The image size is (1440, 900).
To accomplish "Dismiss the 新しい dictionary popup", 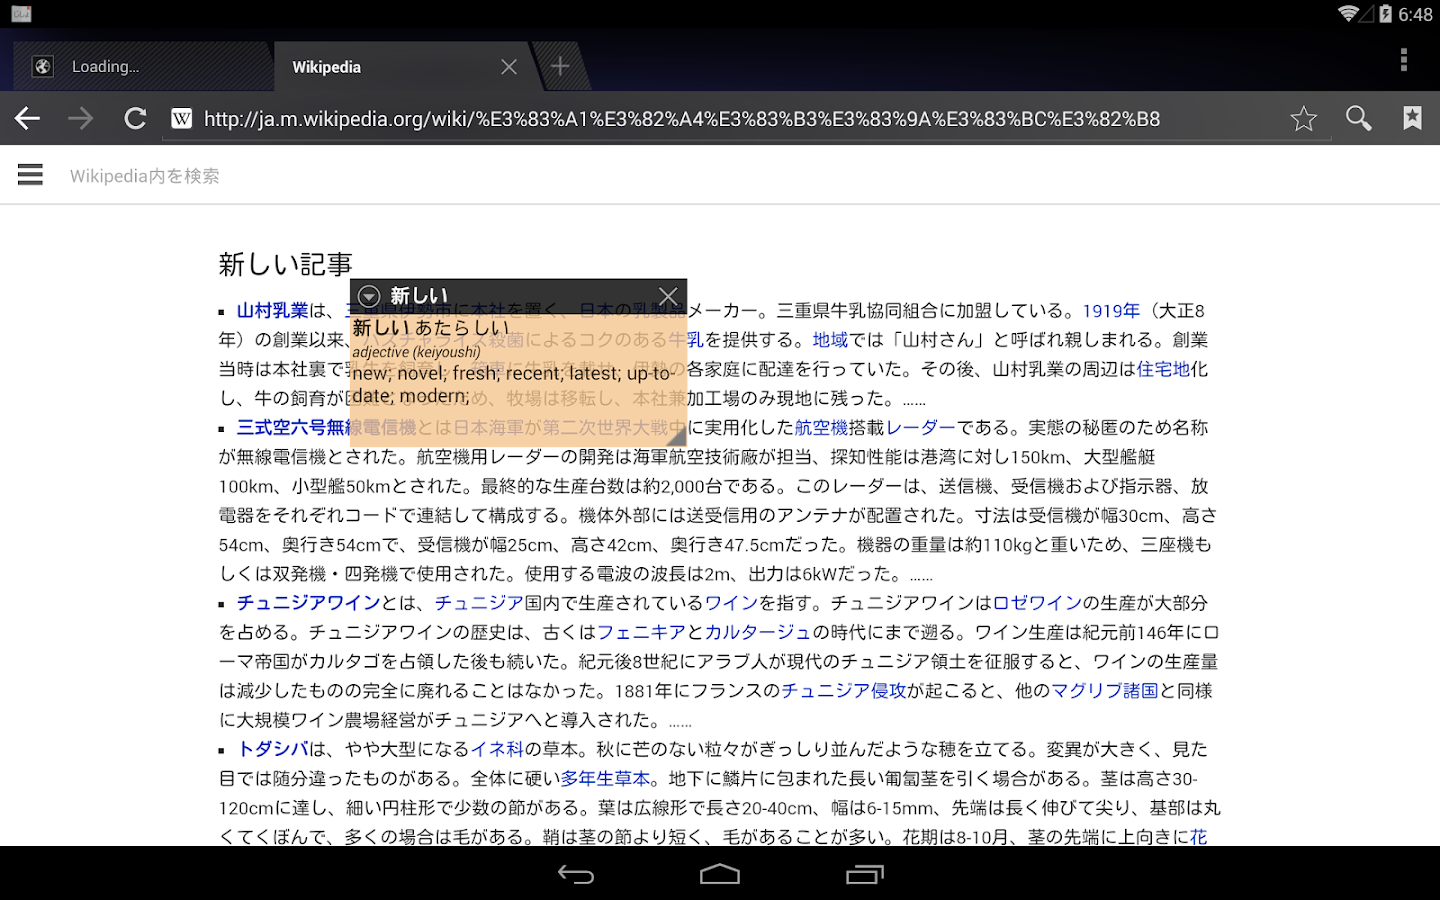I will pyautogui.click(x=668, y=295).
